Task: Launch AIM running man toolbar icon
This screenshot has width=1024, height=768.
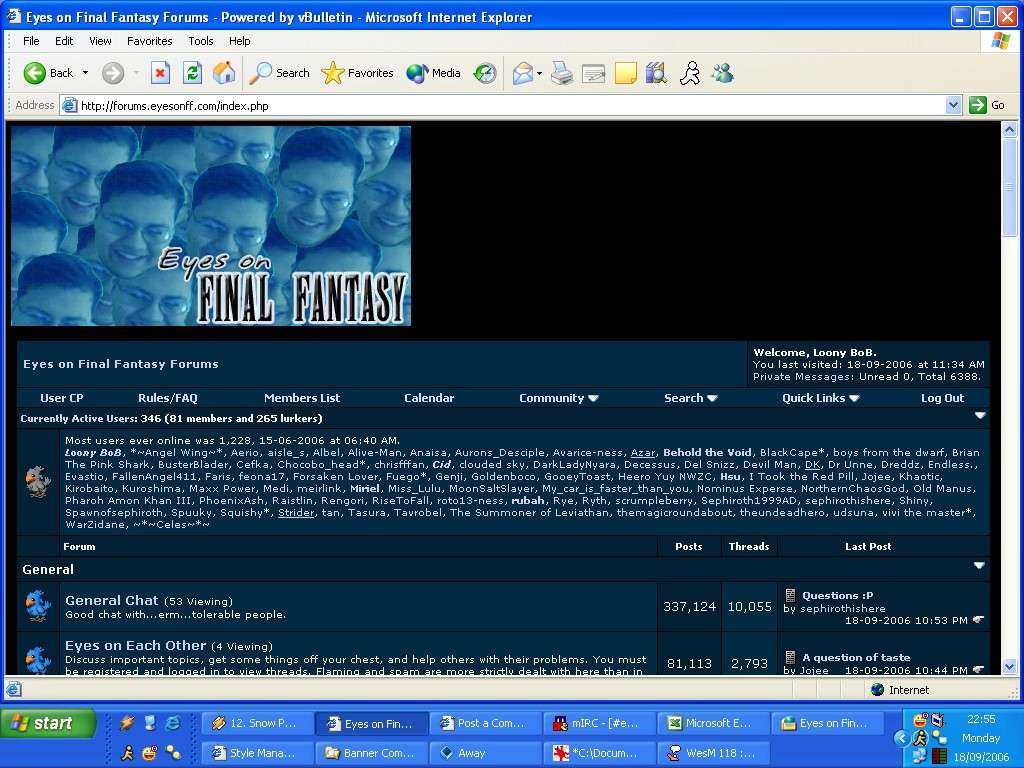Action: 690,72
